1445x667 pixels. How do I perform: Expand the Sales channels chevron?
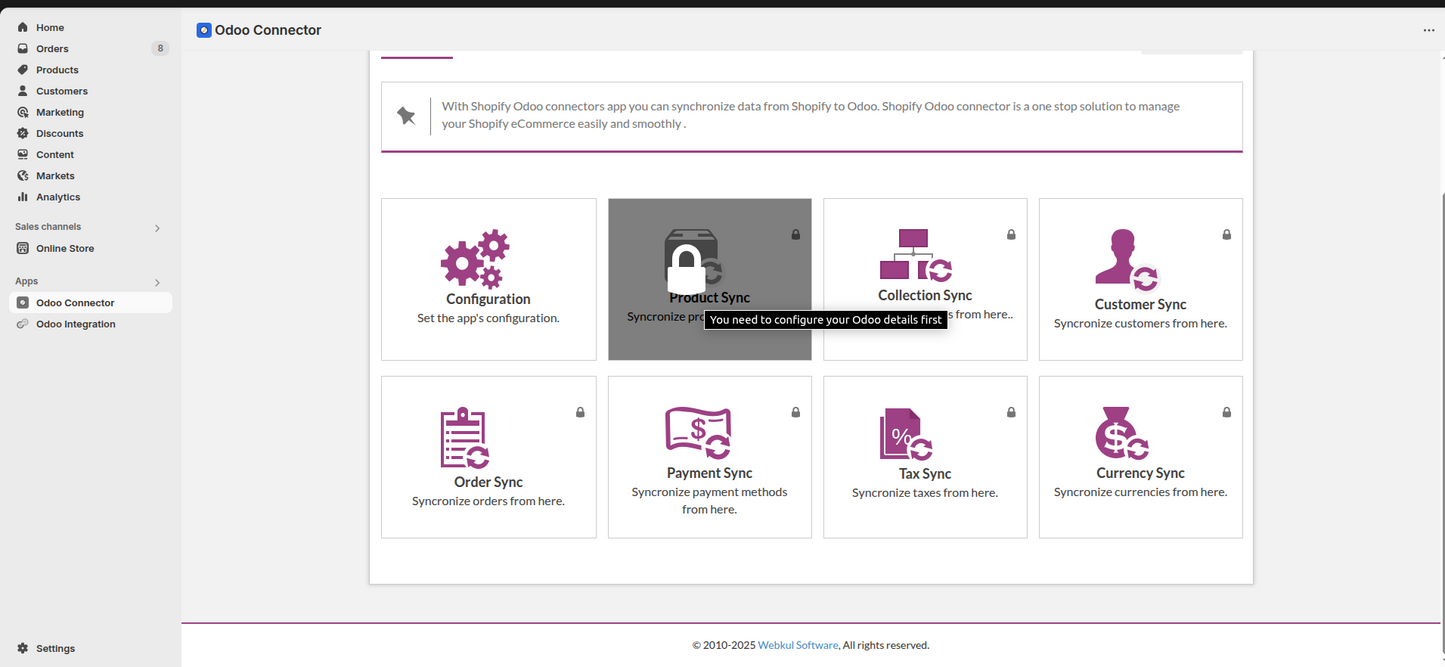point(157,228)
